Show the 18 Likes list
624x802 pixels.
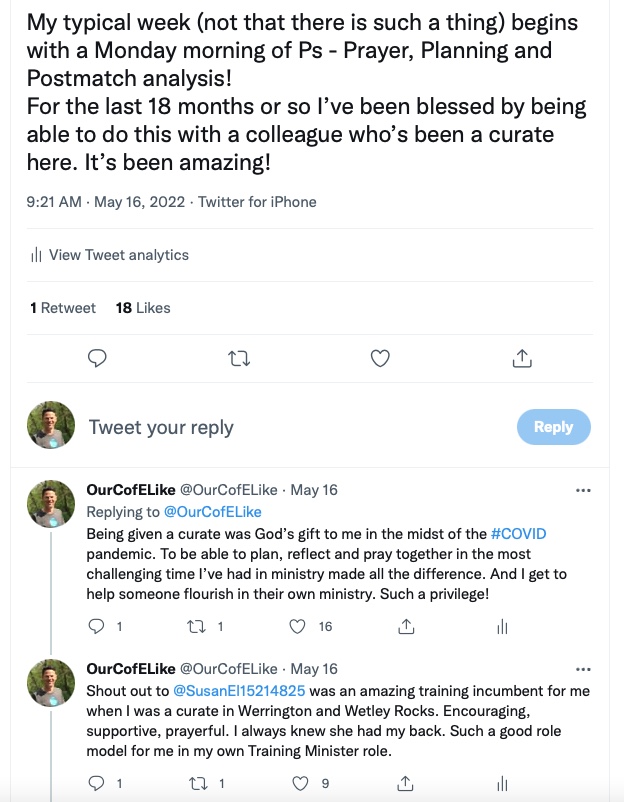click(143, 308)
